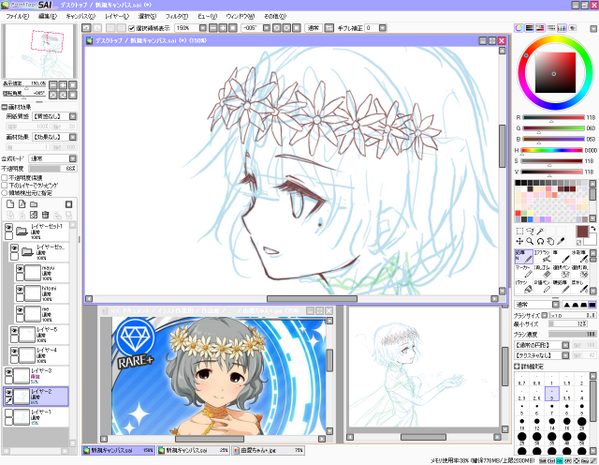Adjust the layer opacity (不透明度) slider
This screenshot has width=599, height=465.
[x=53, y=169]
